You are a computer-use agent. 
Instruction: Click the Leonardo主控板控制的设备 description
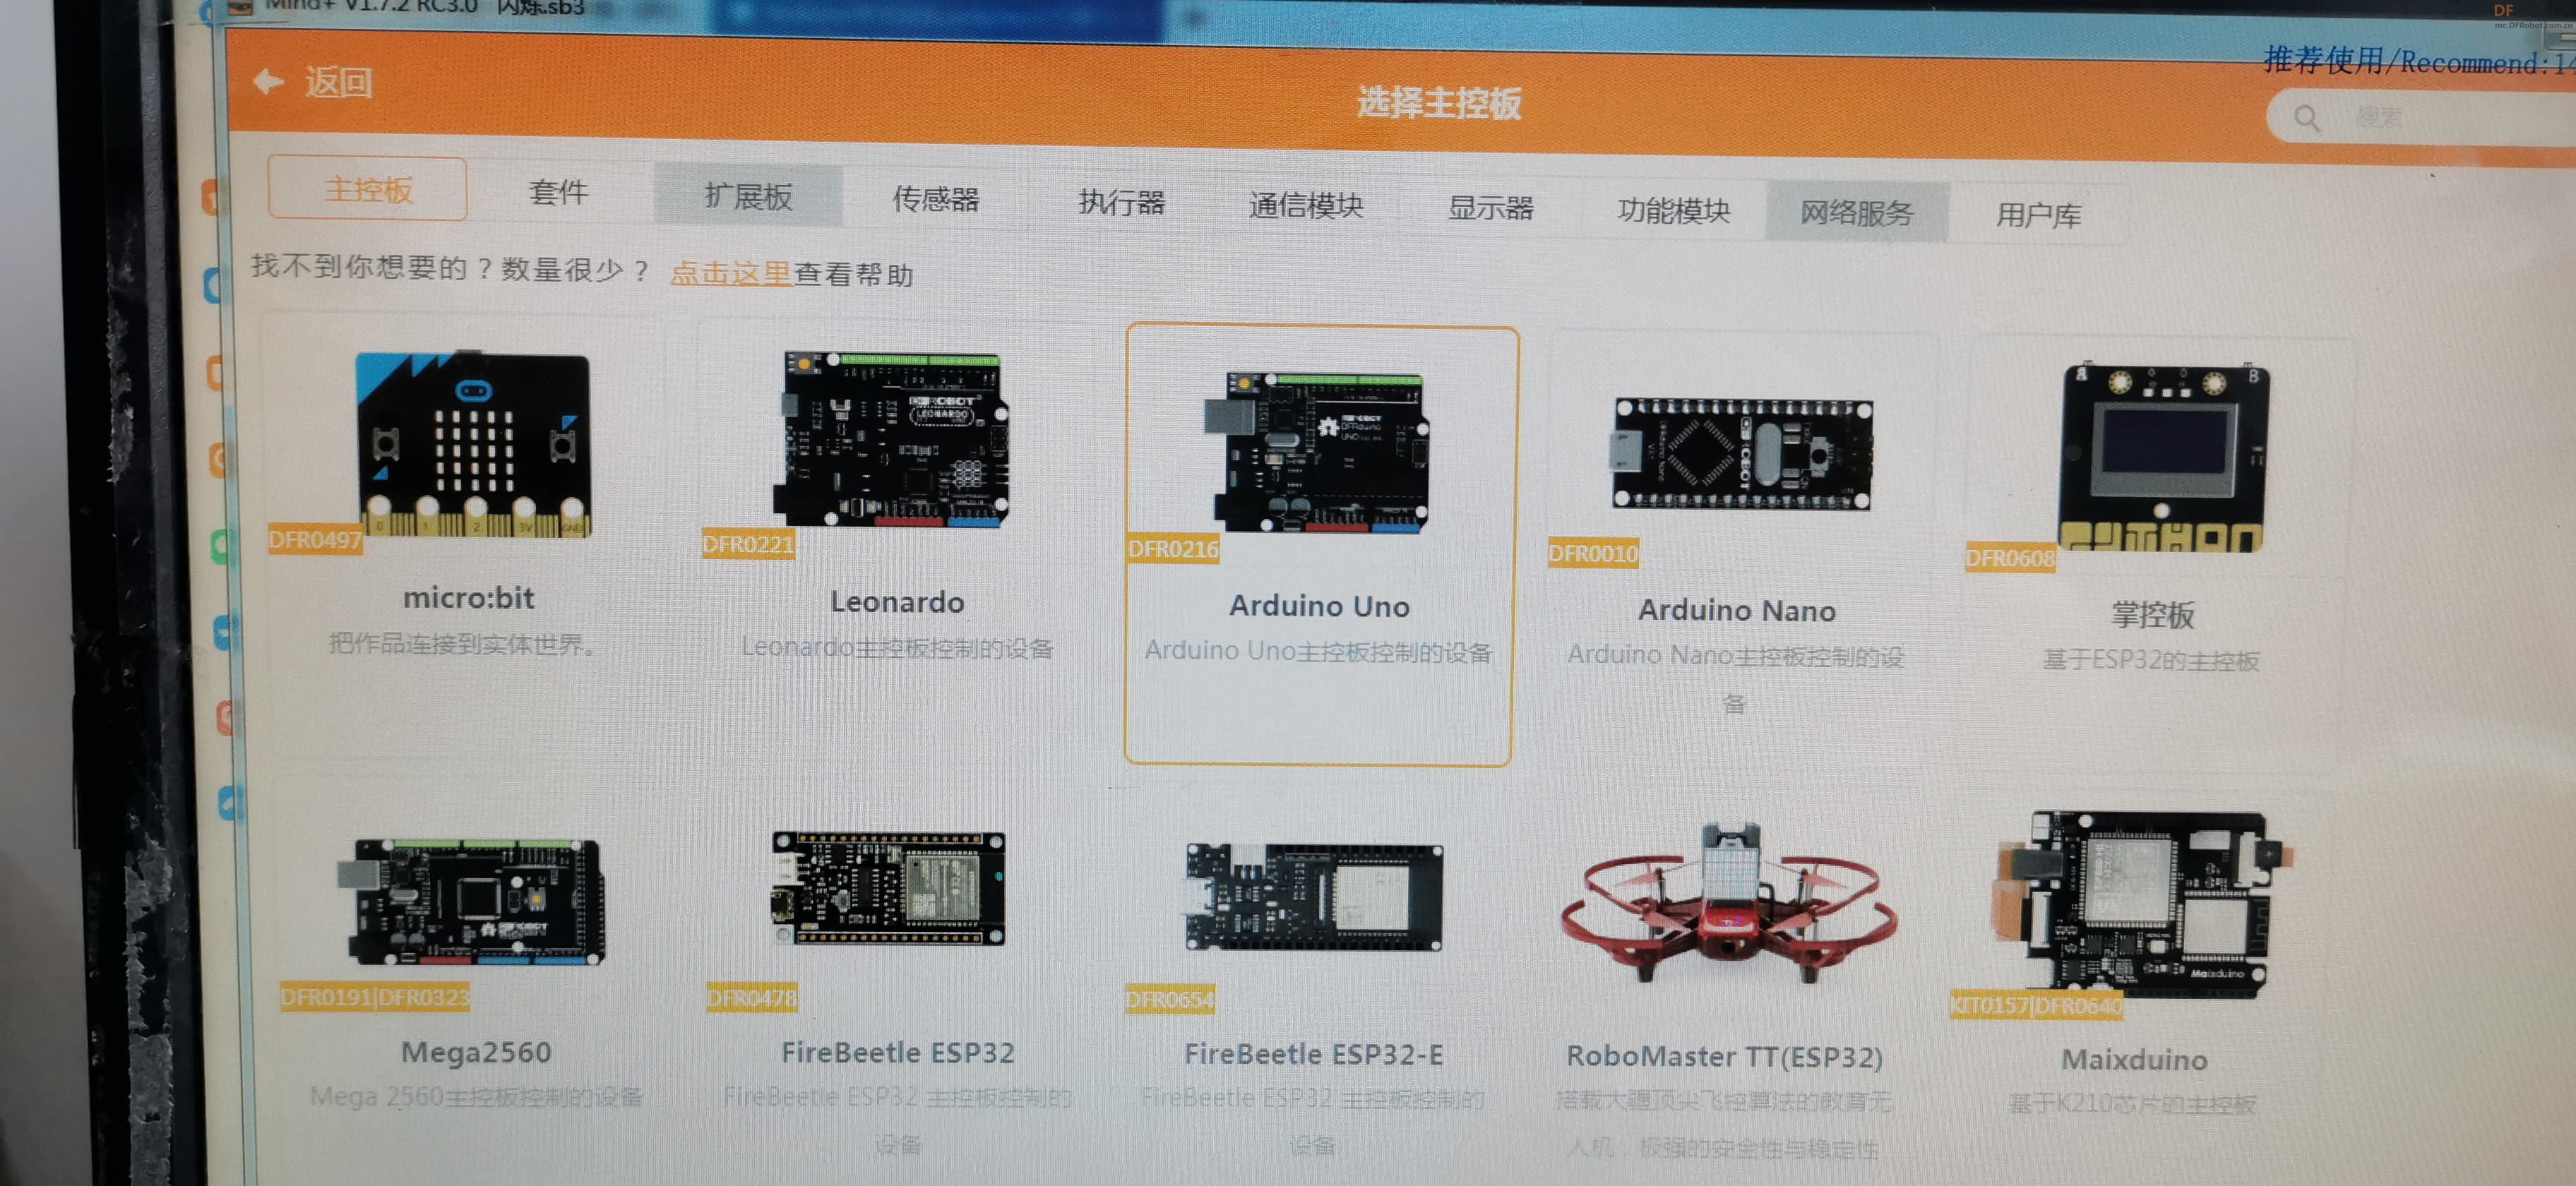[x=897, y=648]
